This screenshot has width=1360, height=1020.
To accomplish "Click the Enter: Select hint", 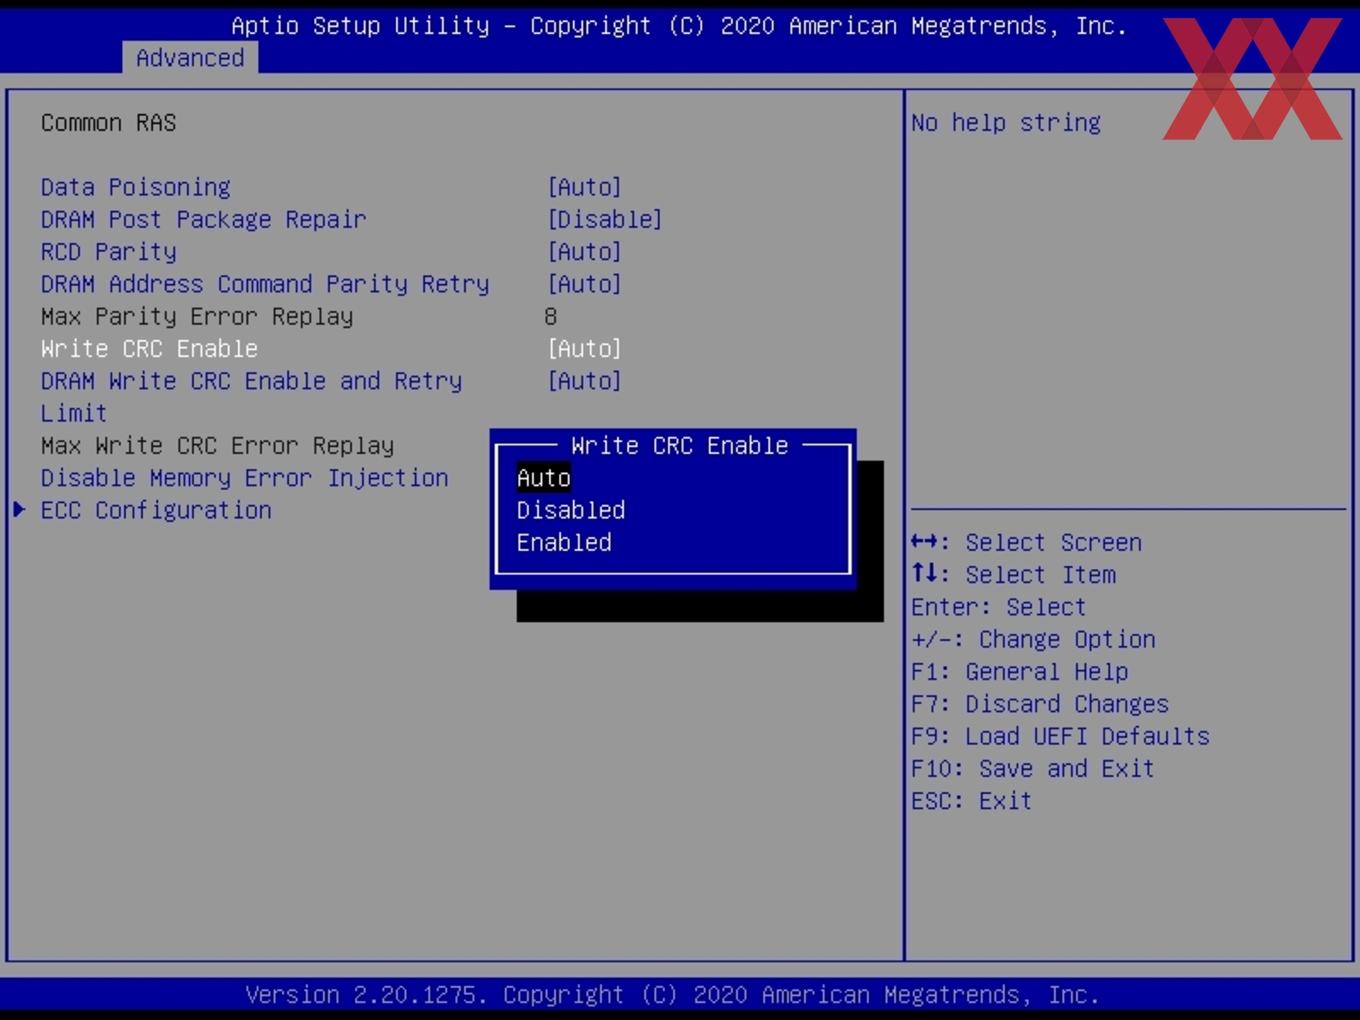I will (998, 607).
